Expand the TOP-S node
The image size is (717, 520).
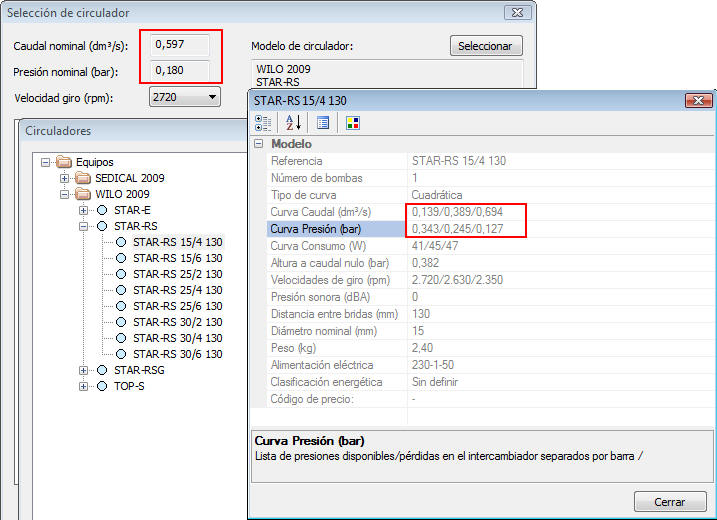83,386
